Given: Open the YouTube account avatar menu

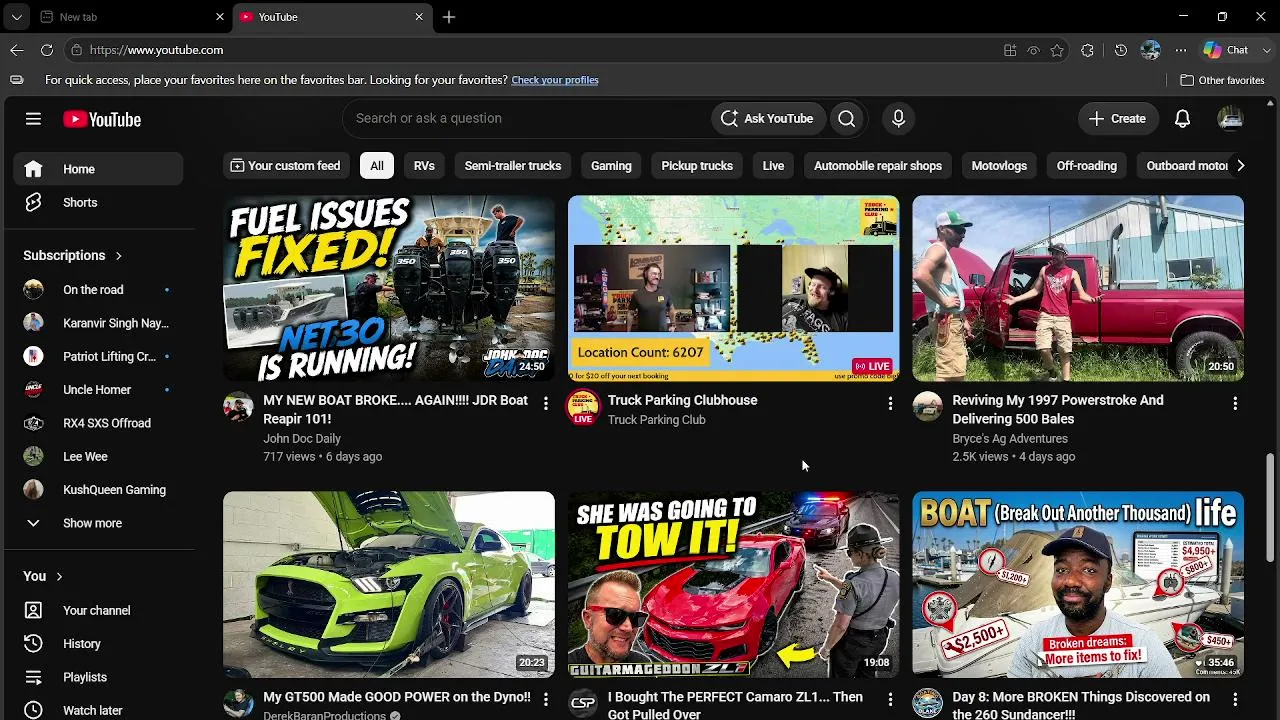Looking at the screenshot, I should (x=1230, y=118).
